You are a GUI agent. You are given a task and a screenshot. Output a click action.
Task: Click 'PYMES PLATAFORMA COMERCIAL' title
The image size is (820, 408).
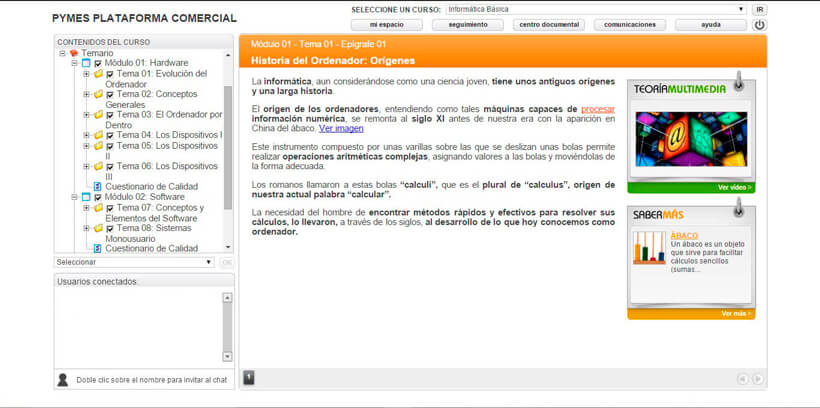[144, 18]
